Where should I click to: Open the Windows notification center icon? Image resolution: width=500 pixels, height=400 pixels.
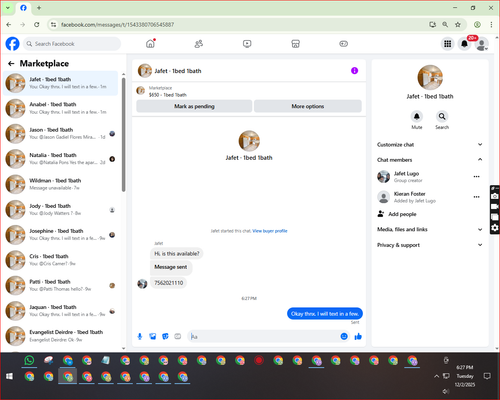487,376
